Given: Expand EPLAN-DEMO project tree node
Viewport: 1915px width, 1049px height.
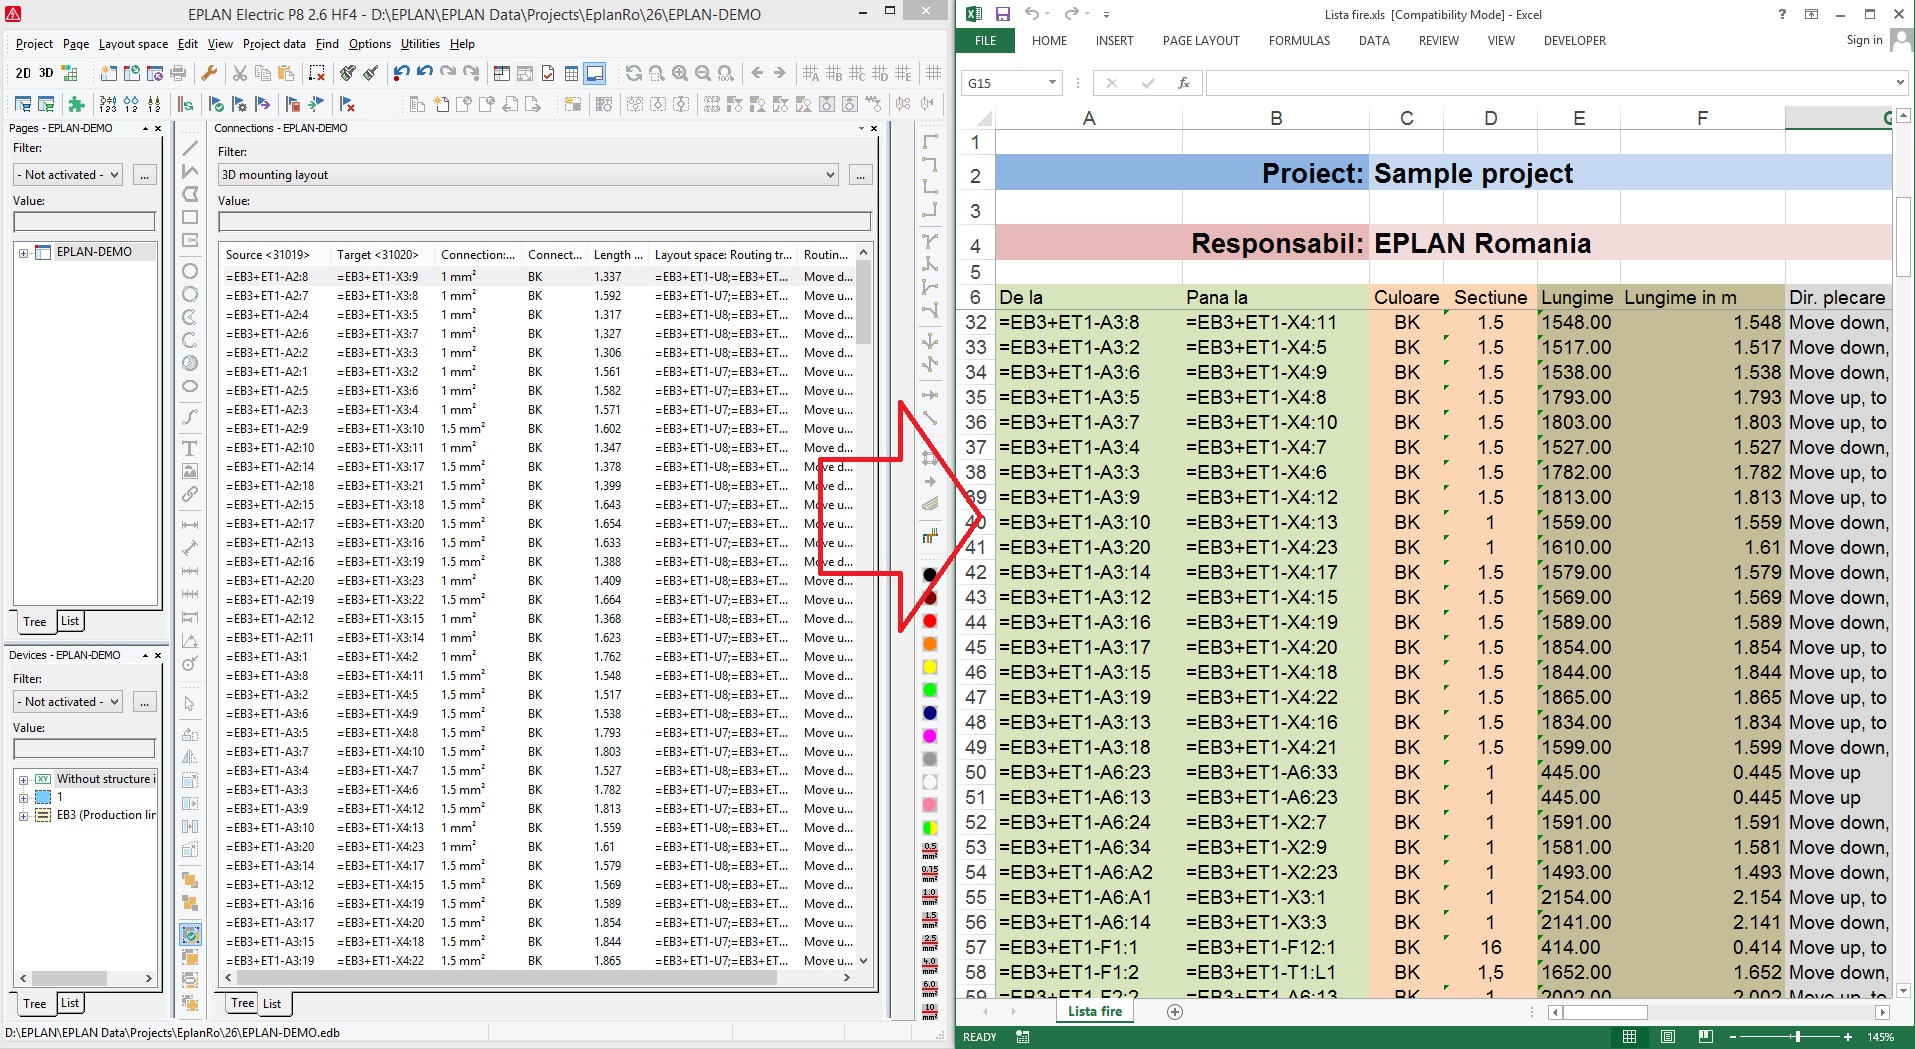Looking at the screenshot, I should [x=23, y=253].
